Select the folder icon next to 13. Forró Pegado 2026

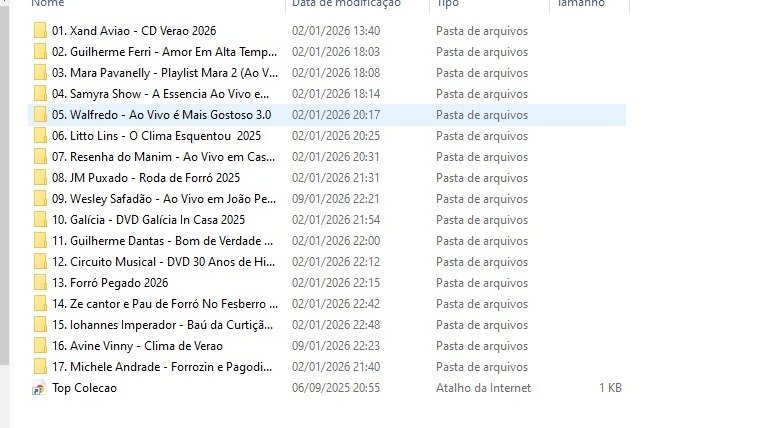point(40,283)
